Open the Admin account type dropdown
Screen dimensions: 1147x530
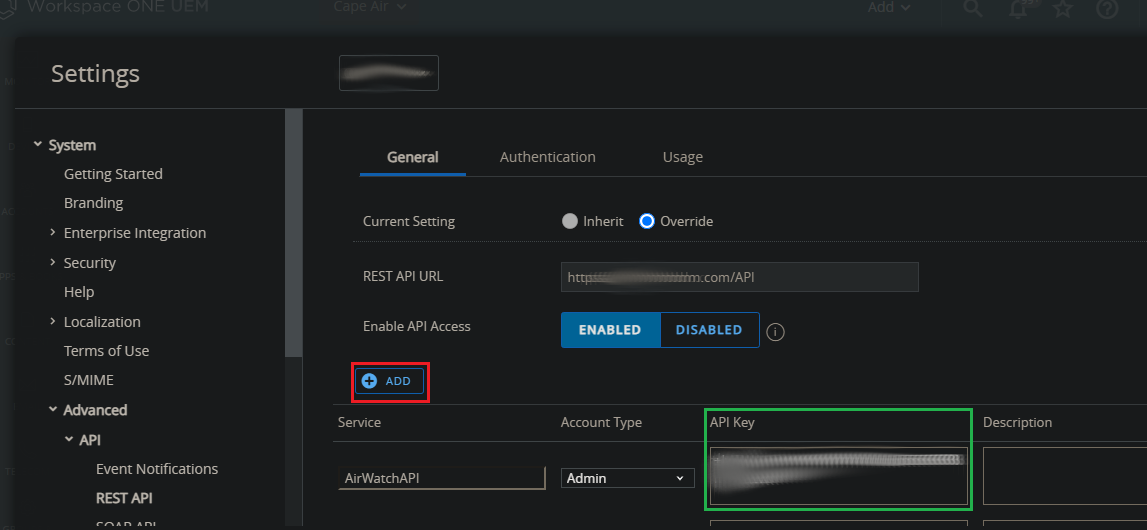pos(627,478)
